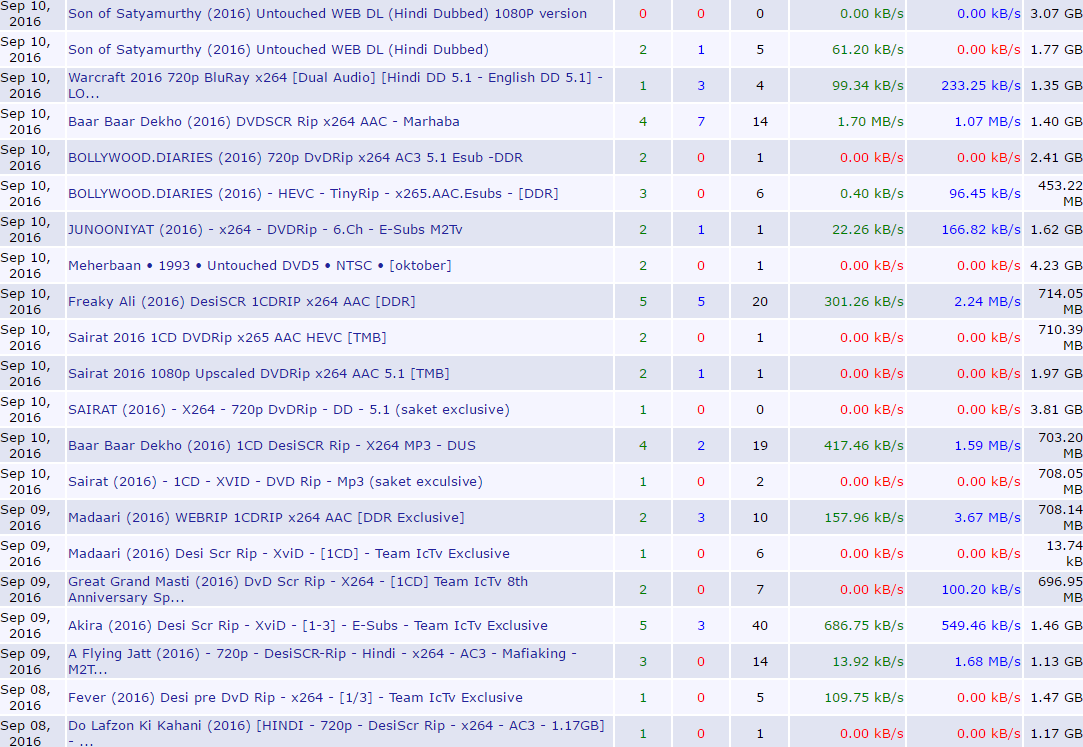
Task: Open Meherbaan 1993 Untouched DVD5 link
Action: pos(260,265)
